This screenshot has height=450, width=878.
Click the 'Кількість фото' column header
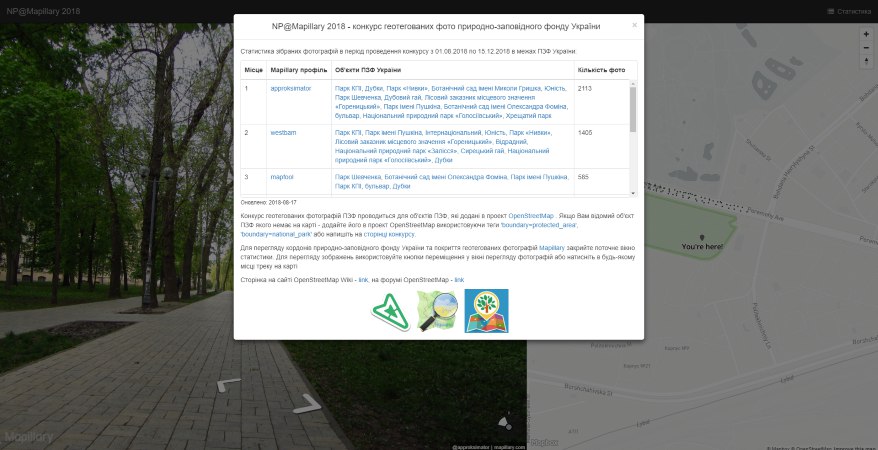click(601, 70)
